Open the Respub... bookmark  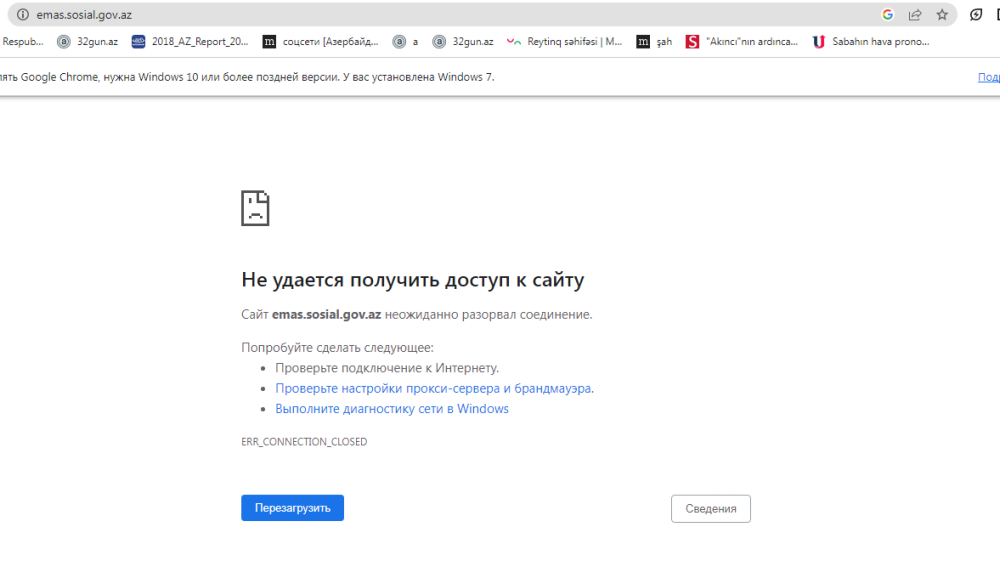pos(22,42)
